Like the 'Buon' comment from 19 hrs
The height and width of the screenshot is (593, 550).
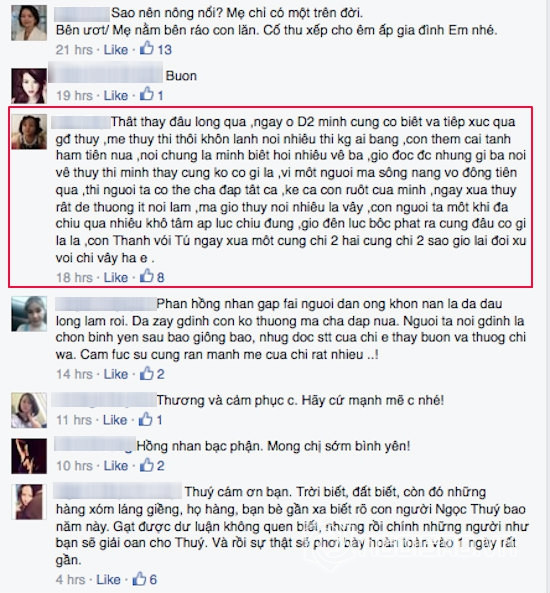point(116,95)
